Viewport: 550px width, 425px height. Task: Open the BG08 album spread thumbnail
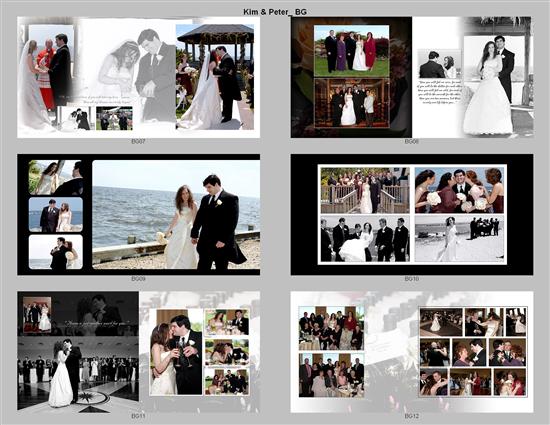412,77
